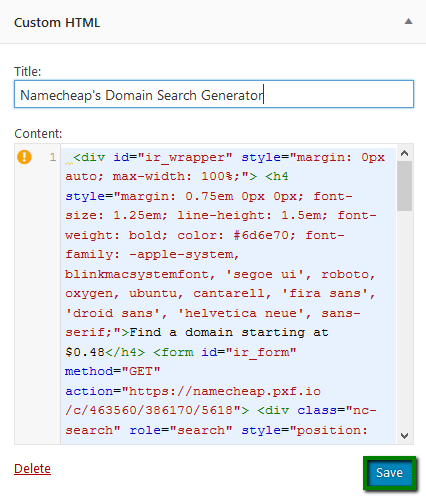
Task: Click the Title input field
Action: 214,94
